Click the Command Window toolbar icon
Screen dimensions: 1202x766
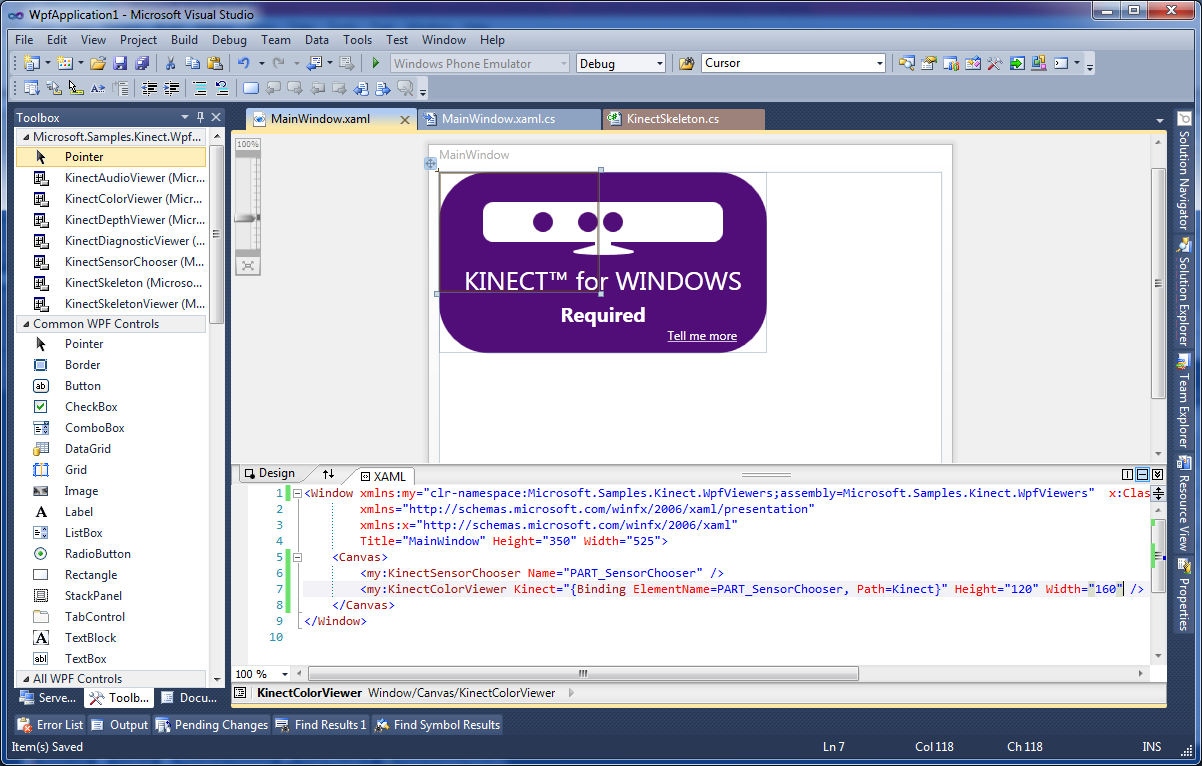pos(1062,63)
